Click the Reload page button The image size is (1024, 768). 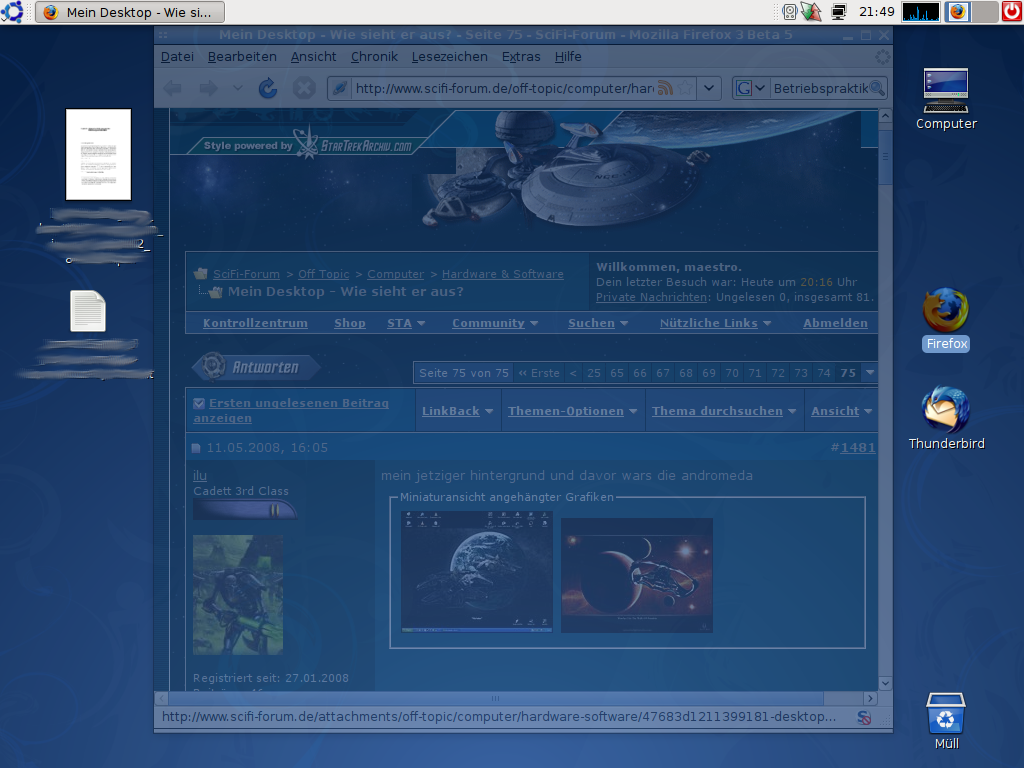[x=267, y=89]
